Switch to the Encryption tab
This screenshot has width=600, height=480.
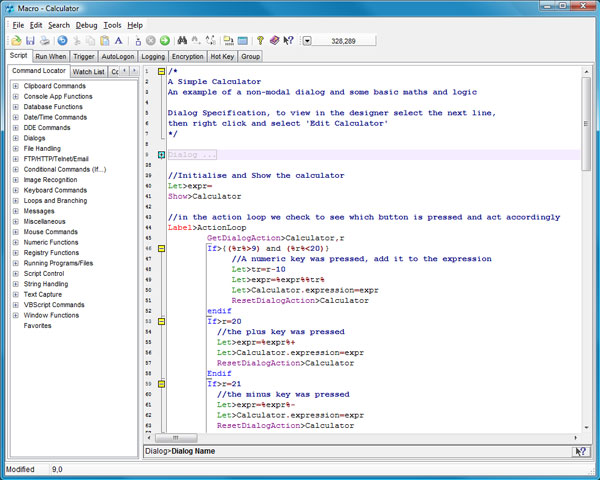tap(188, 57)
